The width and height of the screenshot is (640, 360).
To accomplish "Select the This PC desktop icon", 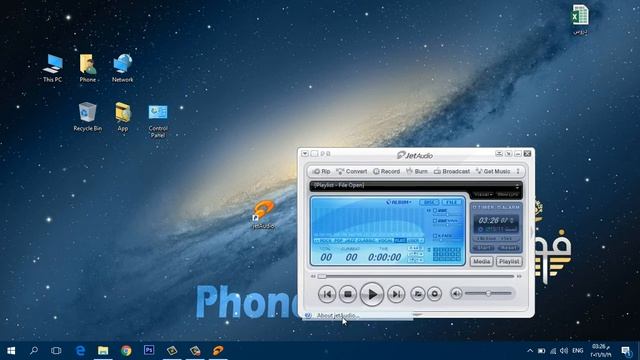I will 53,68.
